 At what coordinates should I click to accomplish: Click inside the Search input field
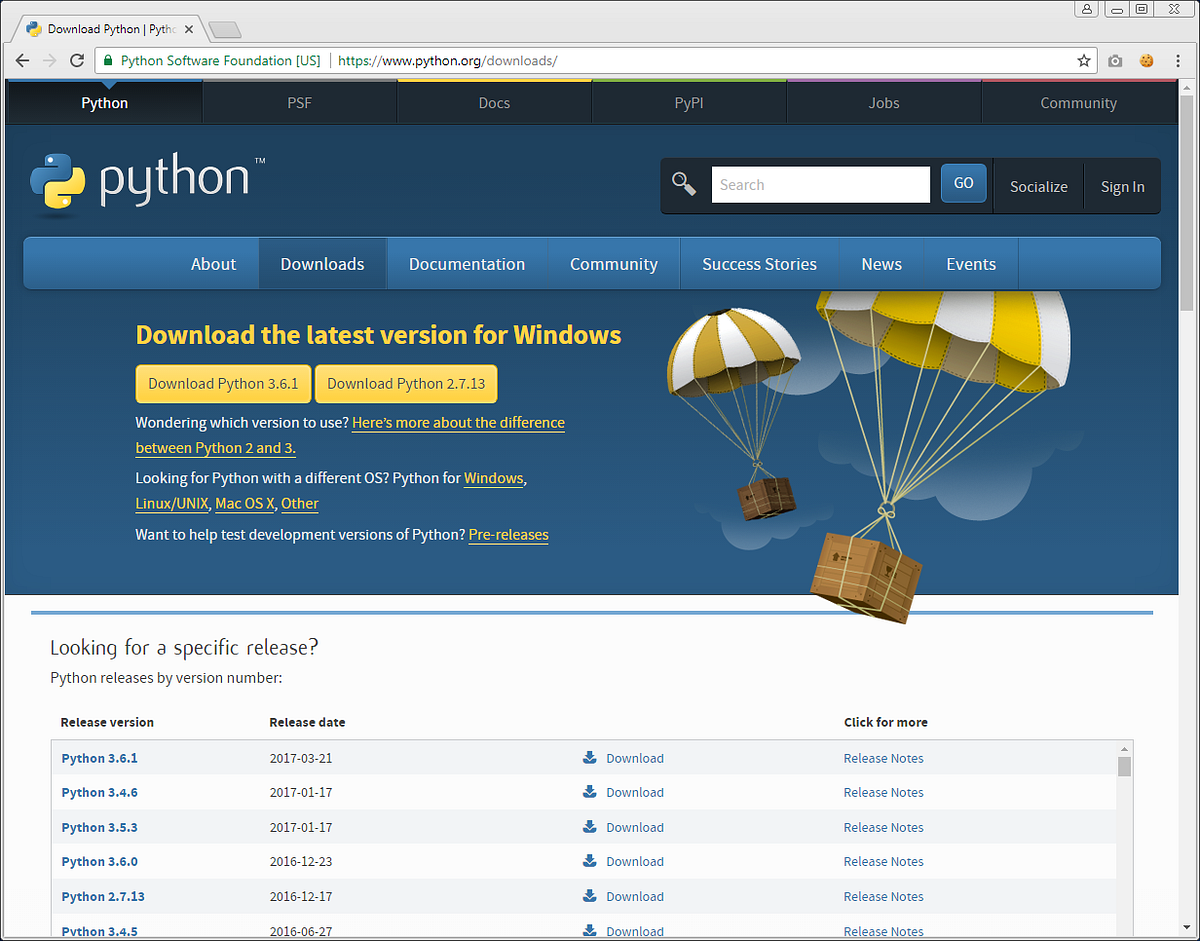coord(820,184)
